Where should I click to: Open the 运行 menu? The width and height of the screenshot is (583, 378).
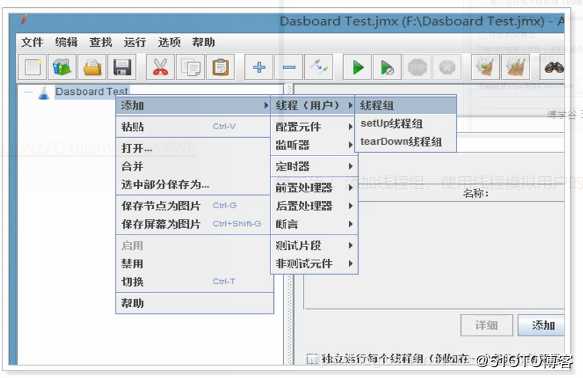click(135, 42)
